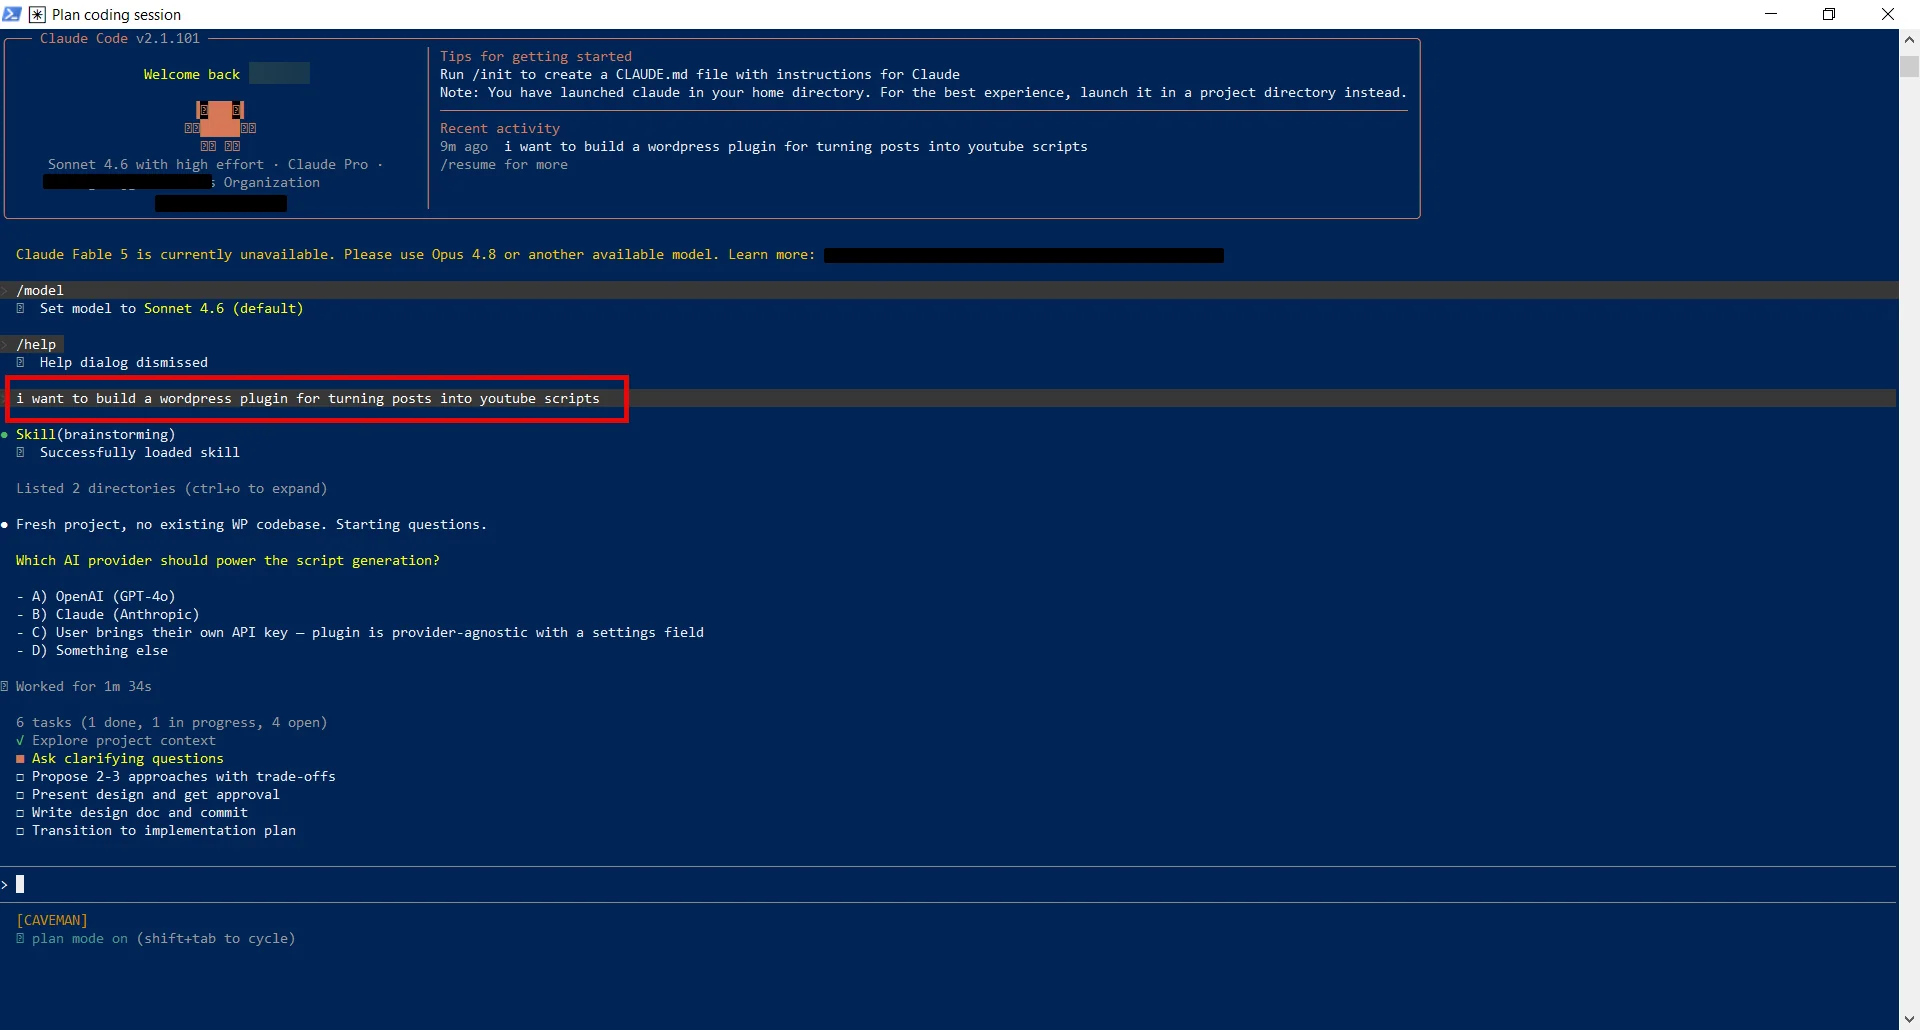Click the 'Plan coding session' window title
Viewport: 1920px width, 1030px height.
(x=117, y=15)
